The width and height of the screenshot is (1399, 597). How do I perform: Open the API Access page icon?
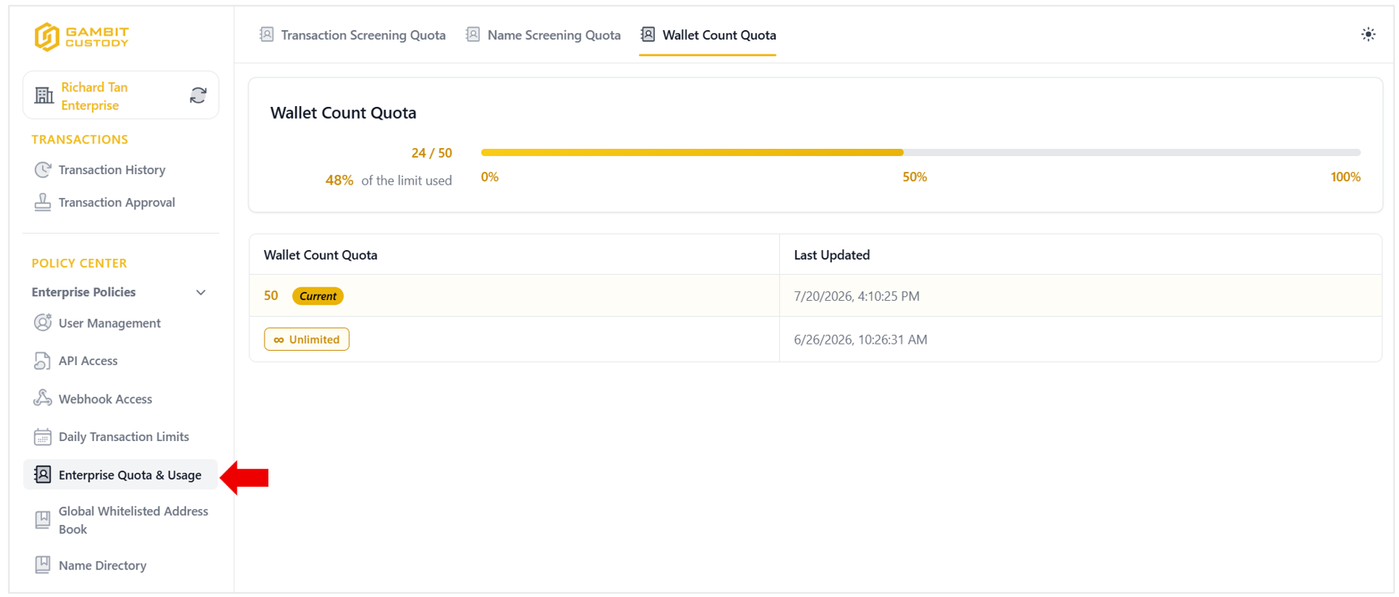[43, 361]
